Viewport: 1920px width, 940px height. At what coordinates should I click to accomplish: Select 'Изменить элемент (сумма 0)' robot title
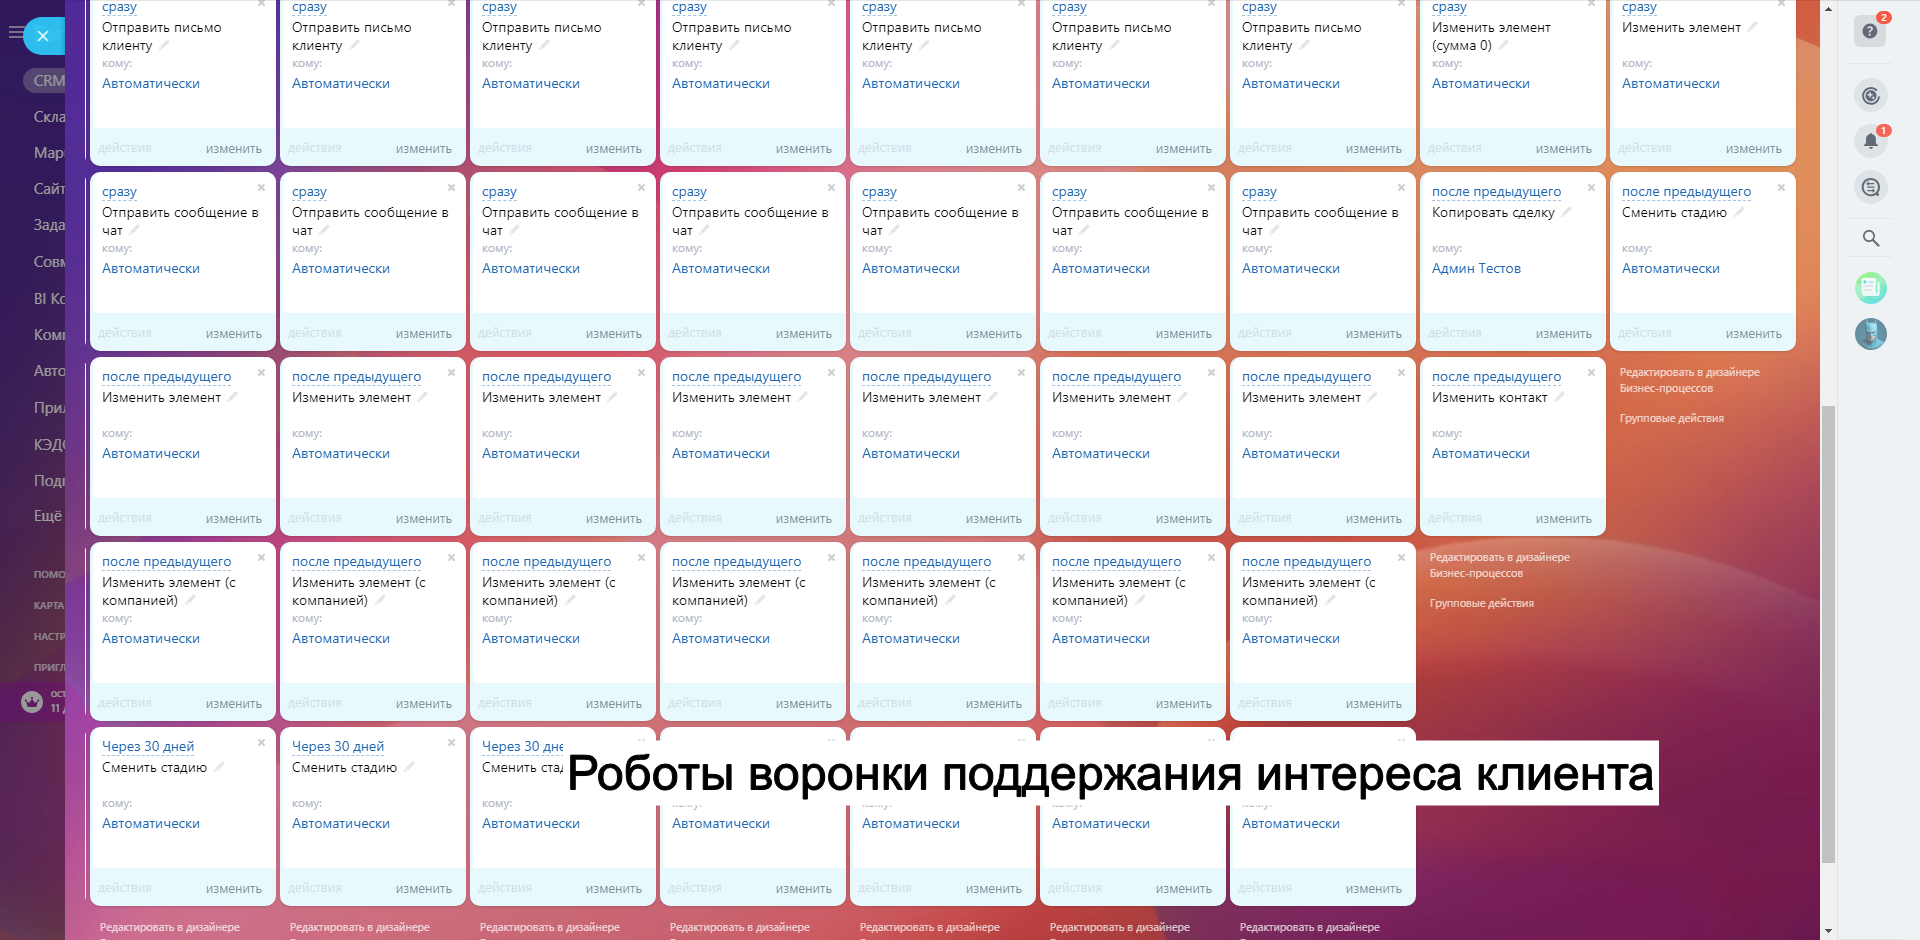point(1491,36)
